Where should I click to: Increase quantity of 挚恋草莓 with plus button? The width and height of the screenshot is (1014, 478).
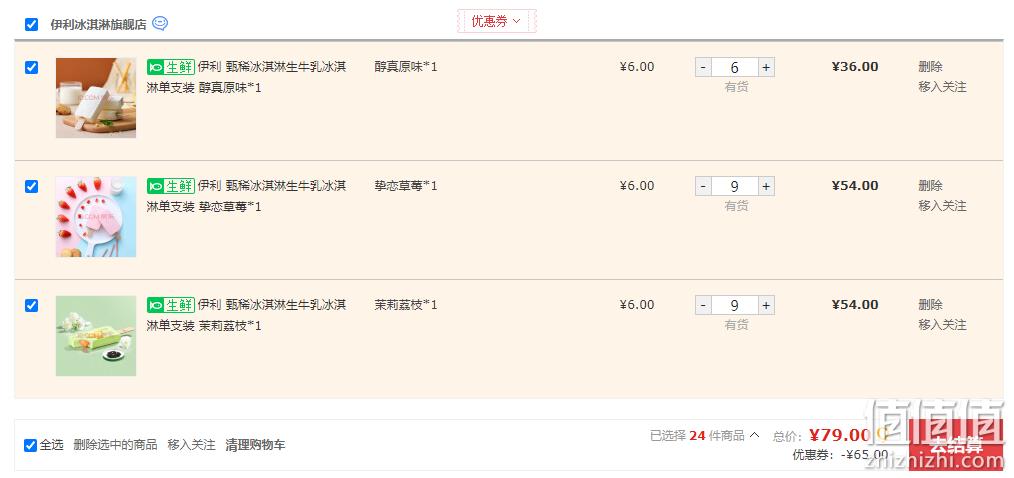[x=766, y=186]
